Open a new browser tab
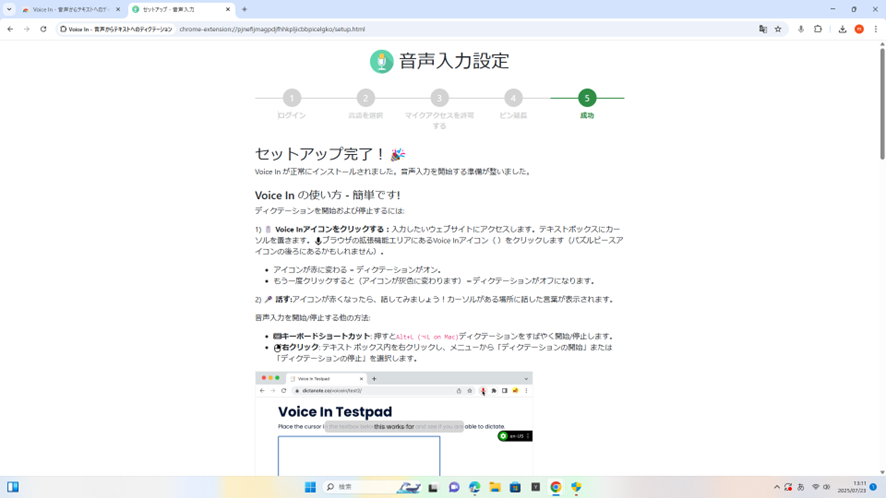Screen dimensions: 886x498 [x=245, y=9]
